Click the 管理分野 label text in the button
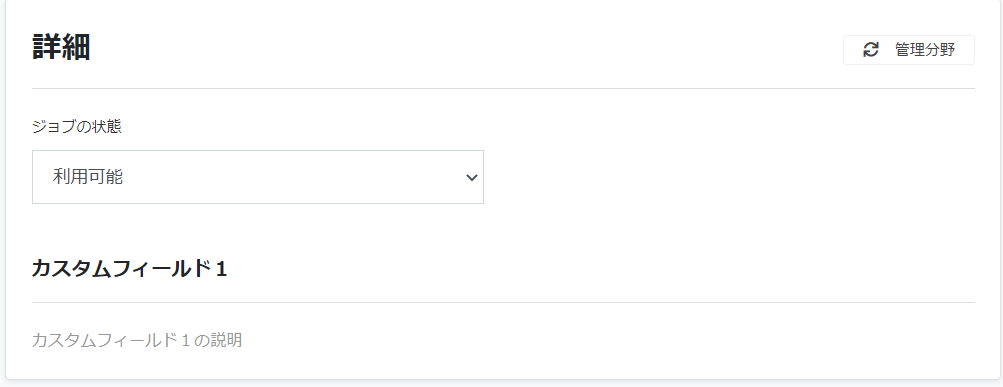The height and width of the screenshot is (387, 1003). [x=925, y=50]
